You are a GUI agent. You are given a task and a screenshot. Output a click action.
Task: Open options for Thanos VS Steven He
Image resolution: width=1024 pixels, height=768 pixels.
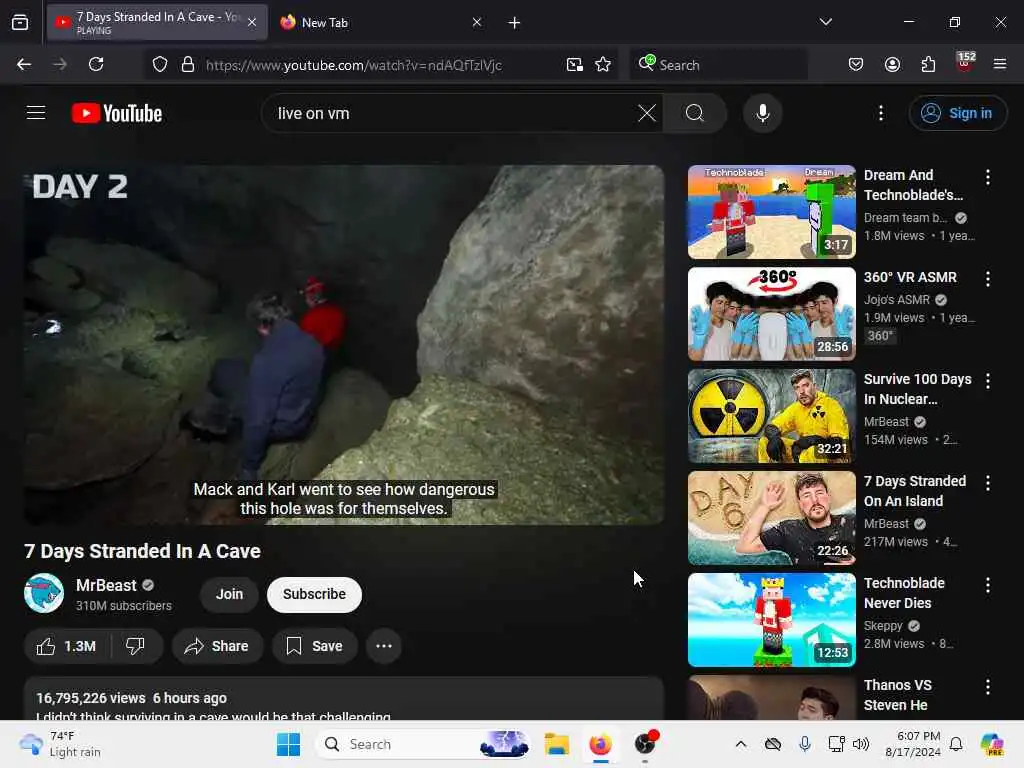click(x=987, y=686)
